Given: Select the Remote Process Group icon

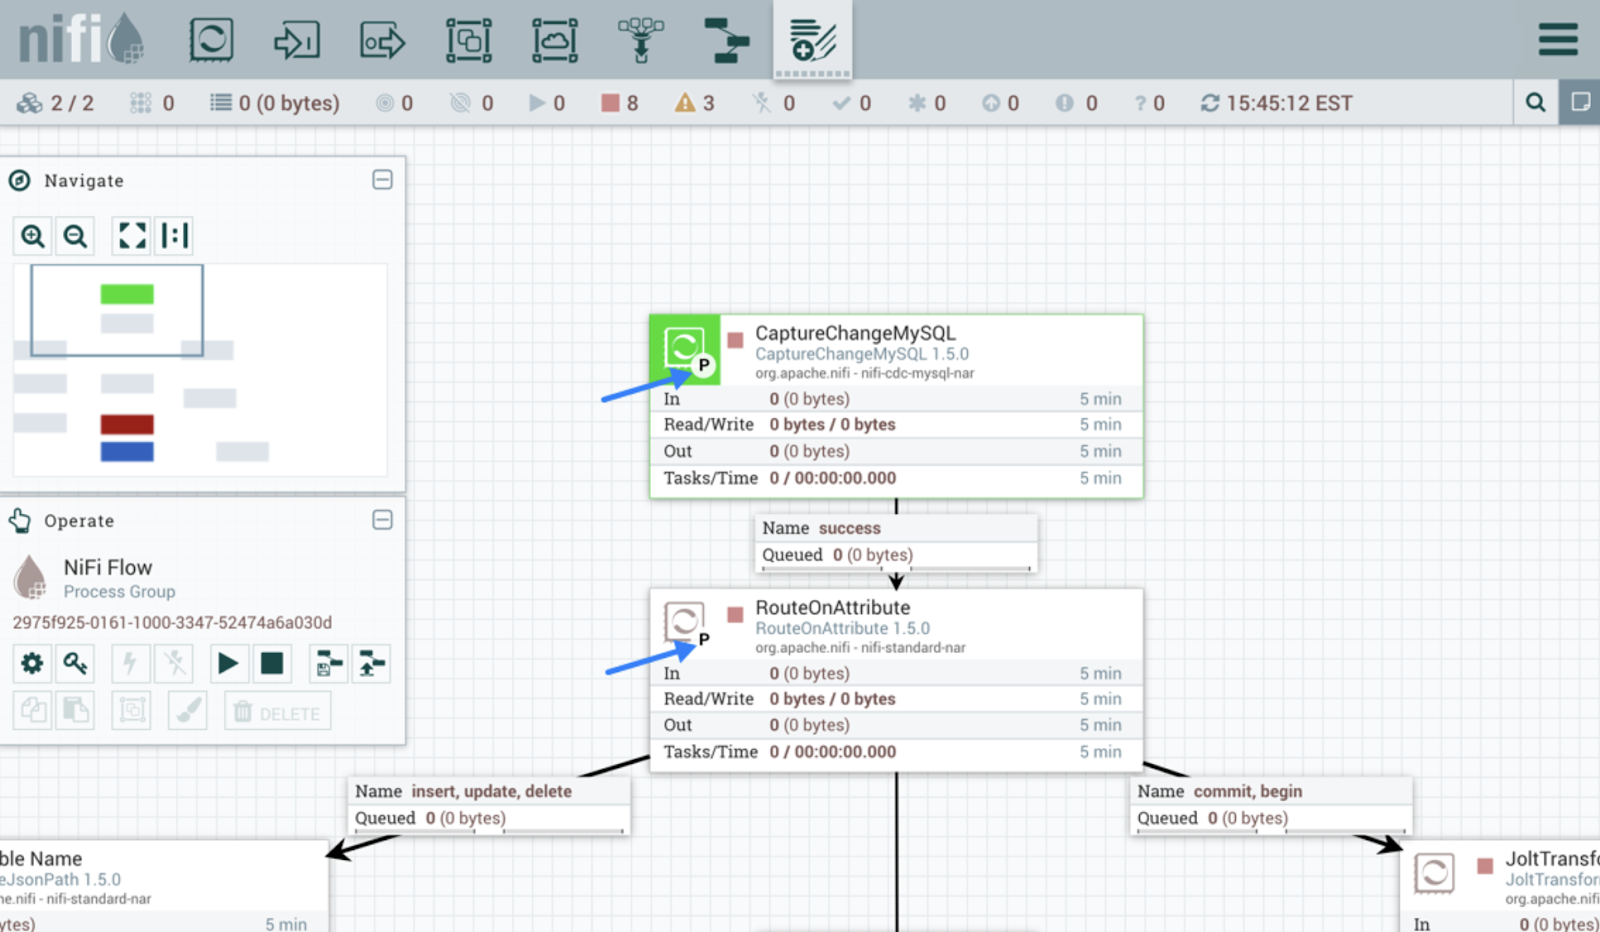Looking at the screenshot, I should coord(555,40).
